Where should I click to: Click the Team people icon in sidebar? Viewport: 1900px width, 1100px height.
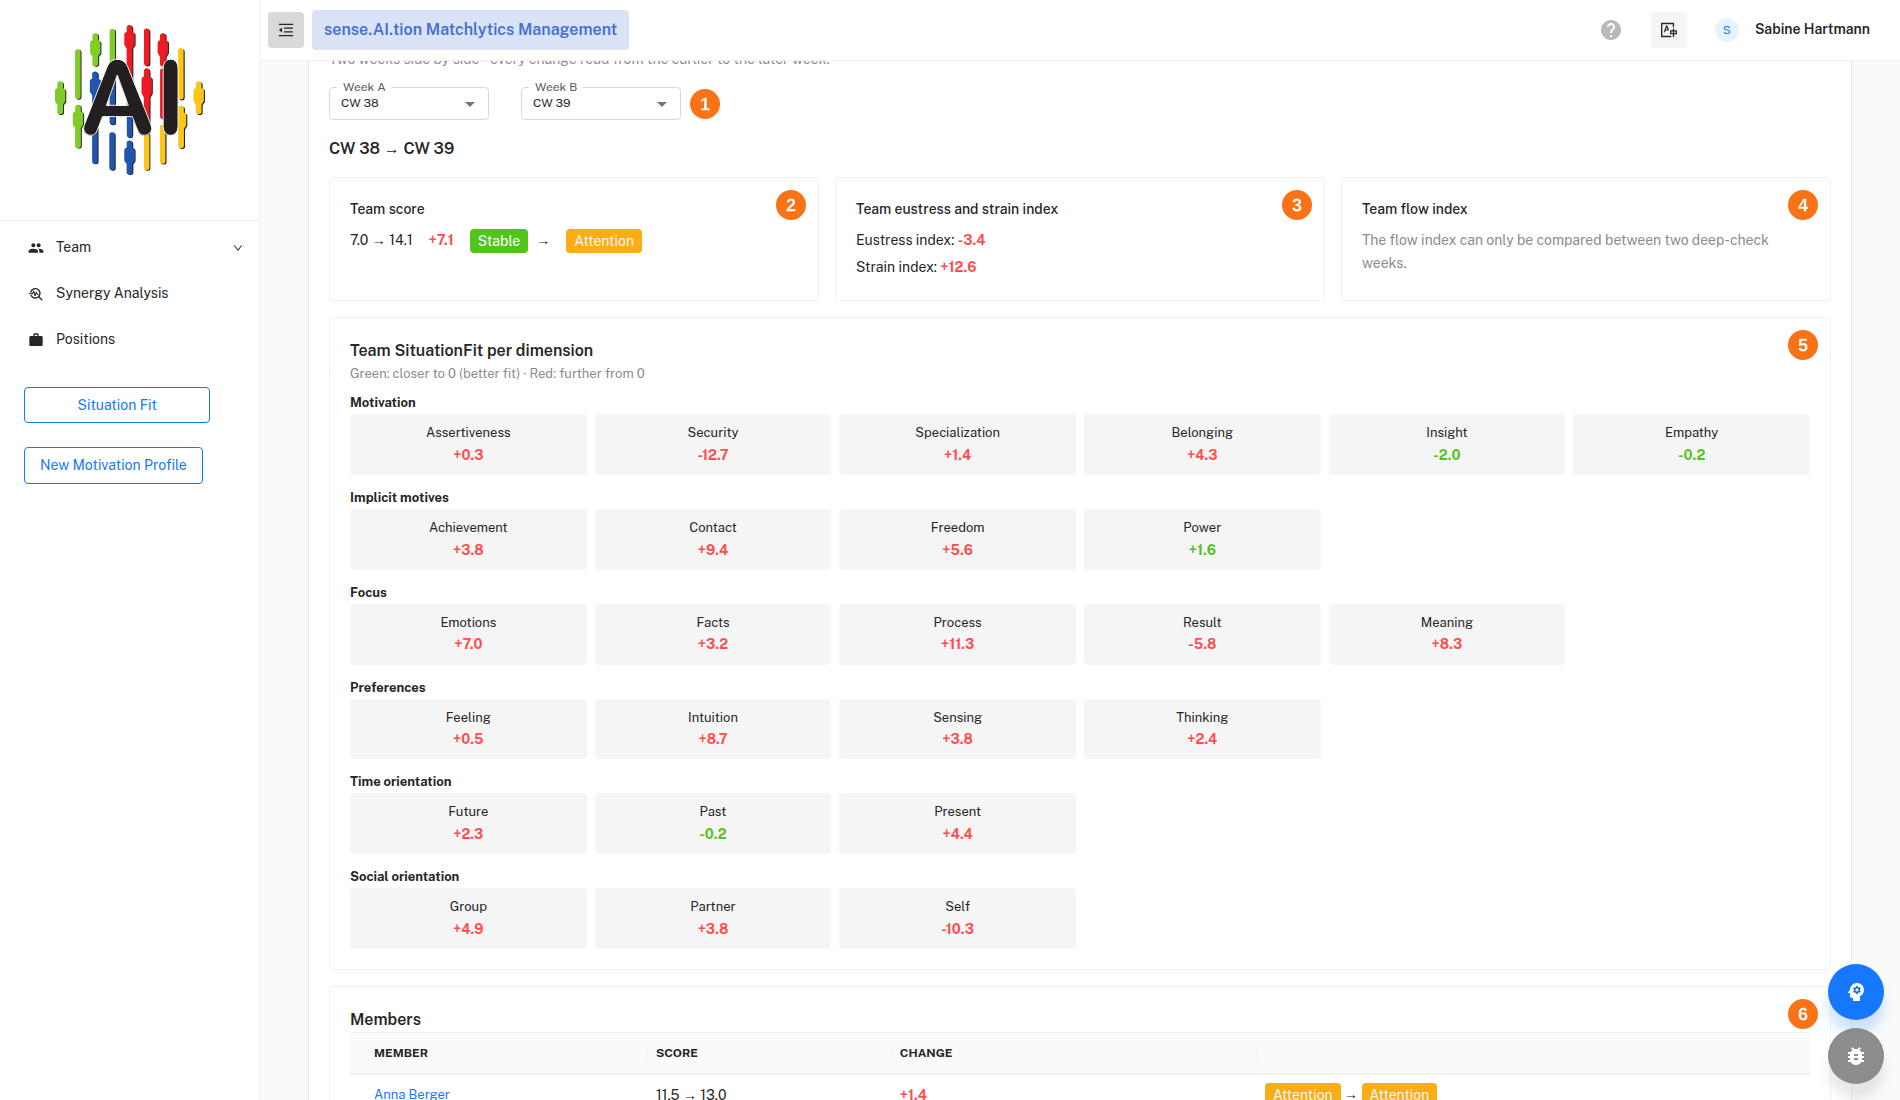(x=36, y=248)
